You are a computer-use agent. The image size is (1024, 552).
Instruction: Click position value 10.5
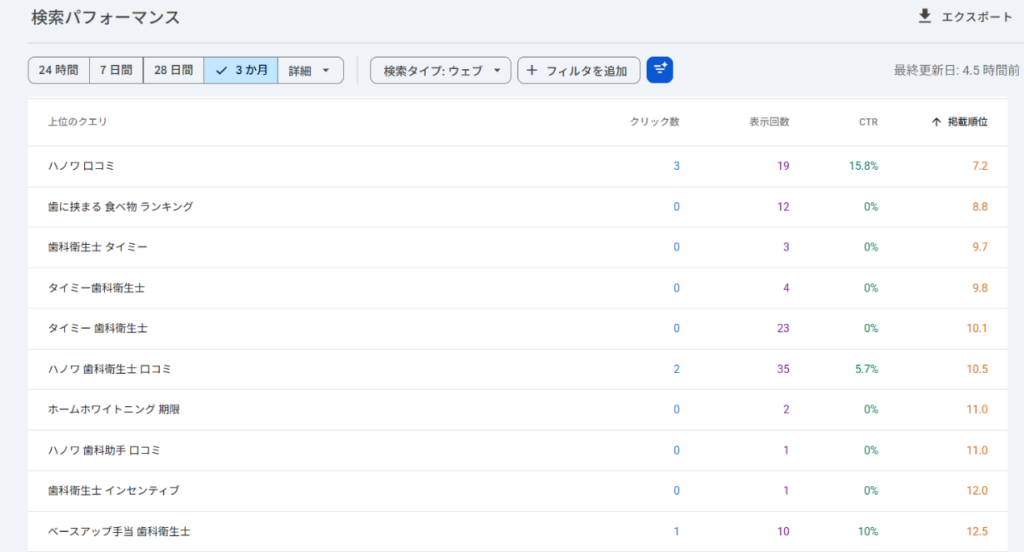tap(977, 369)
